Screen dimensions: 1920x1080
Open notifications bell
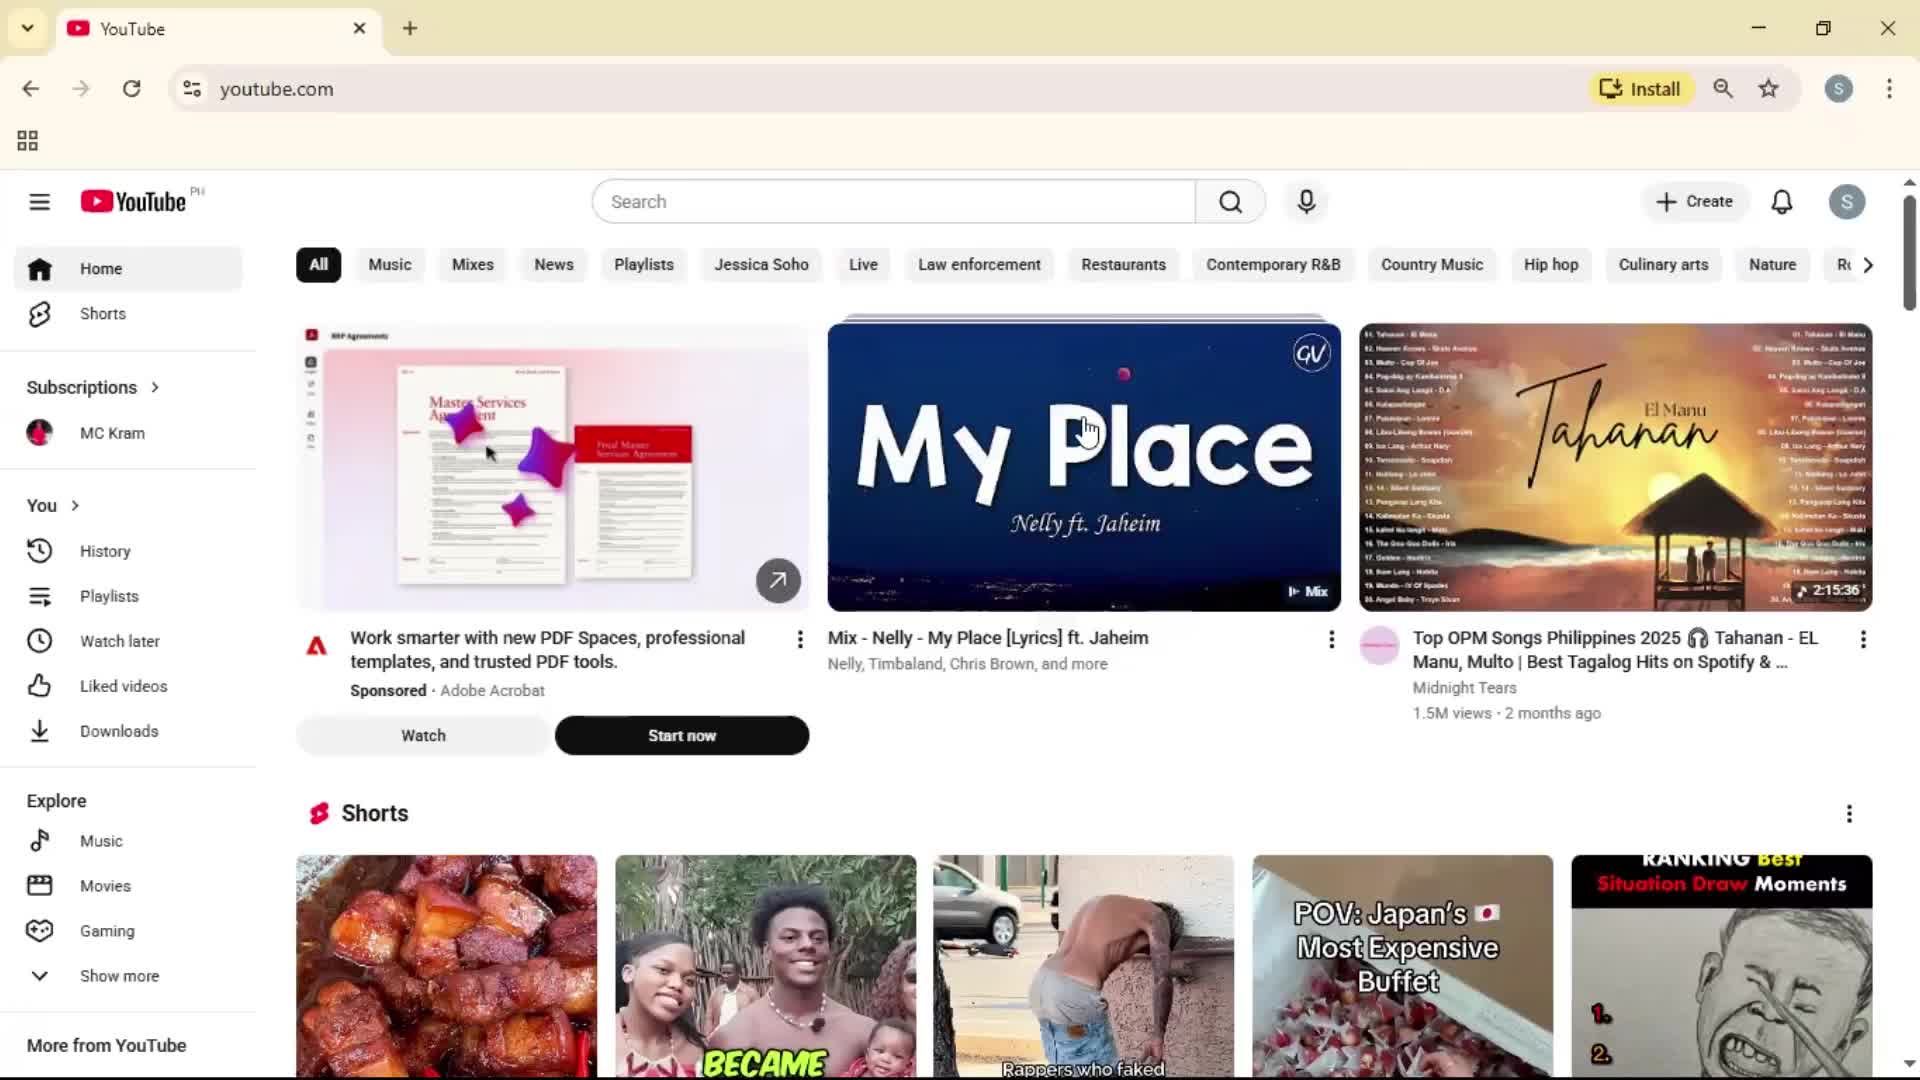point(1783,201)
